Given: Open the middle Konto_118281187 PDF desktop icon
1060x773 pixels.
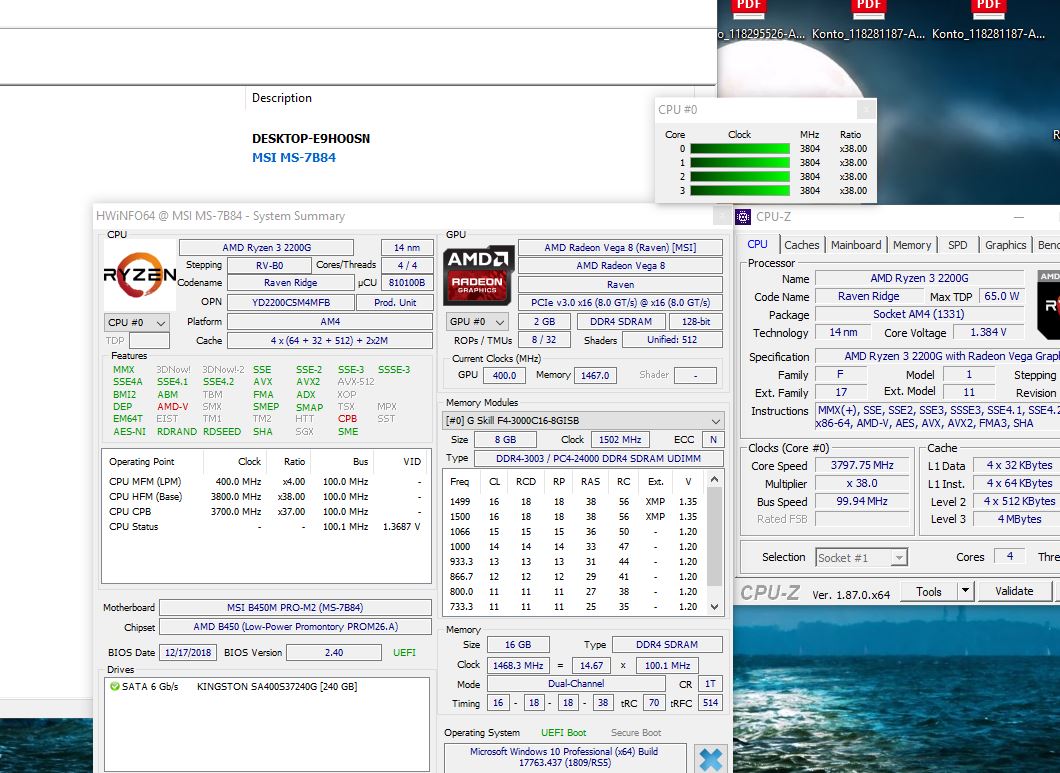Looking at the screenshot, I should pos(868,20).
